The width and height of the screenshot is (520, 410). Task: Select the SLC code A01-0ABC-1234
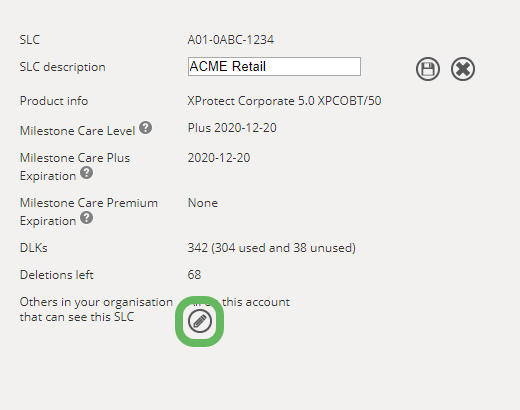(231, 40)
